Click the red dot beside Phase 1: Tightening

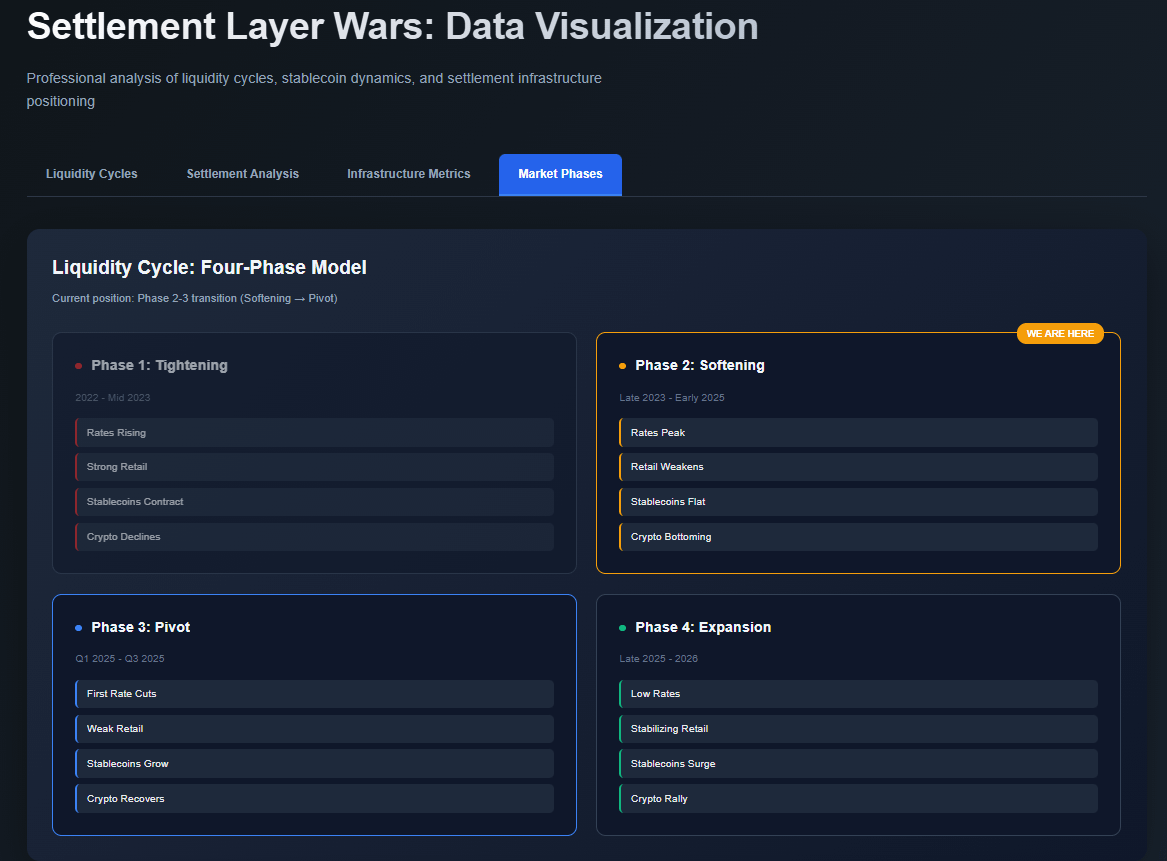78,366
